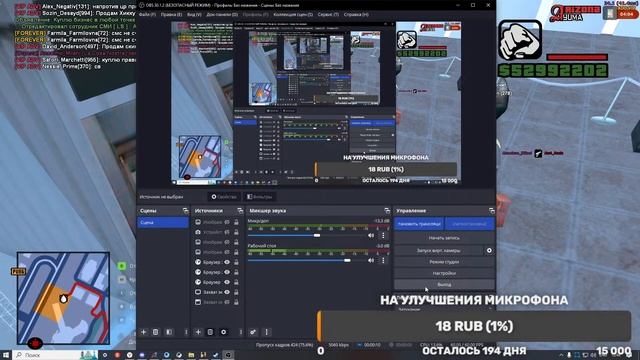Toggle lock on Устройство source
The image size is (640, 360).
tap(236, 232)
